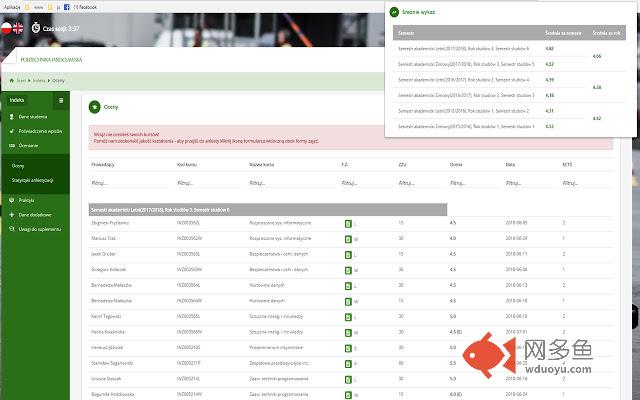
Task: Click the home icon in the breadcrumb
Action: 11,80
